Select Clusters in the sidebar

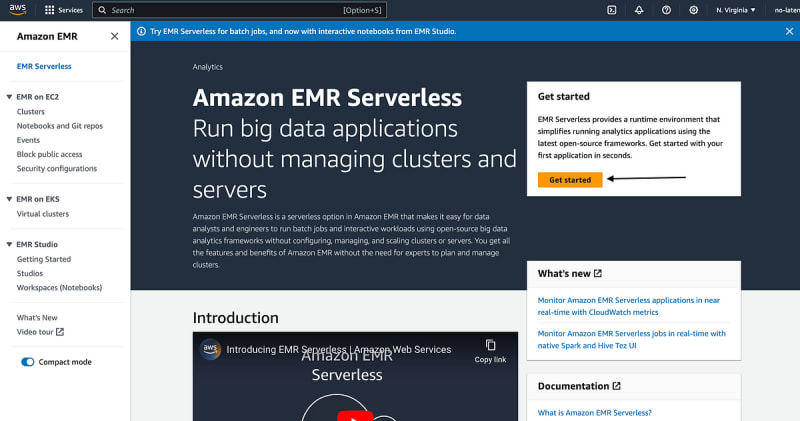coord(31,112)
